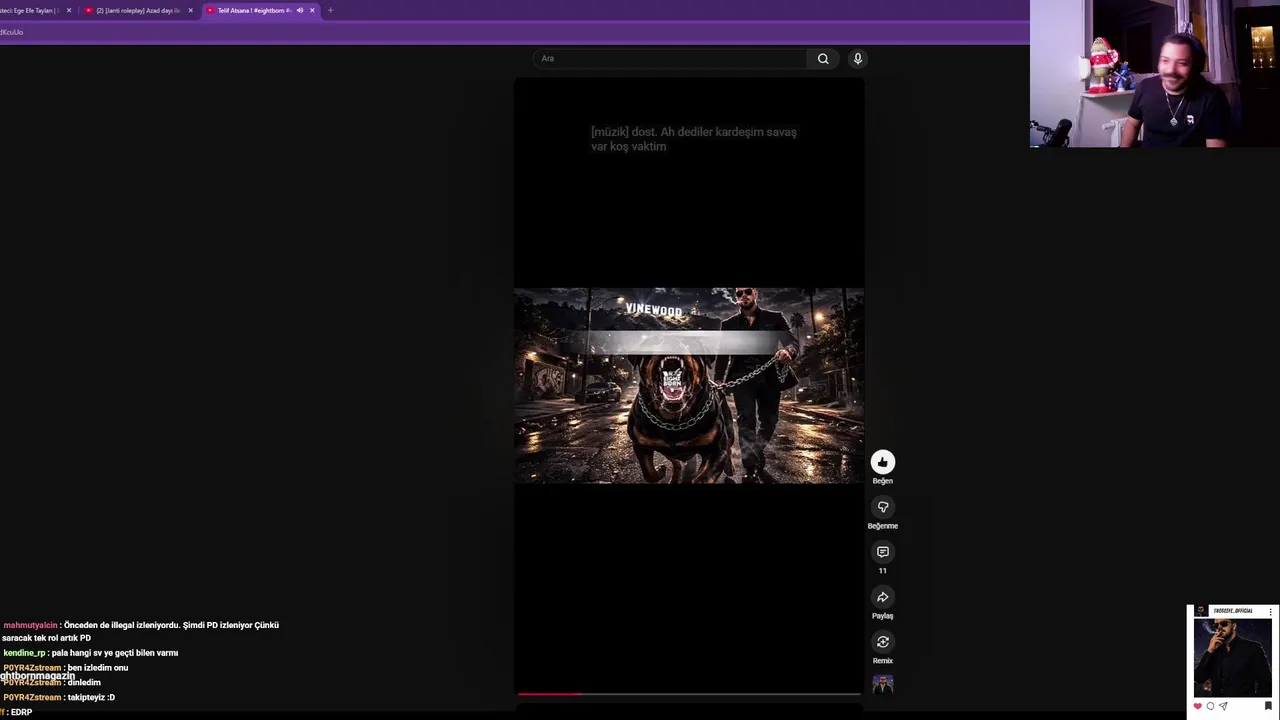The image size is (1280, 720).
Task: Open the comments showing 11
Action: (x=882, y=552)
